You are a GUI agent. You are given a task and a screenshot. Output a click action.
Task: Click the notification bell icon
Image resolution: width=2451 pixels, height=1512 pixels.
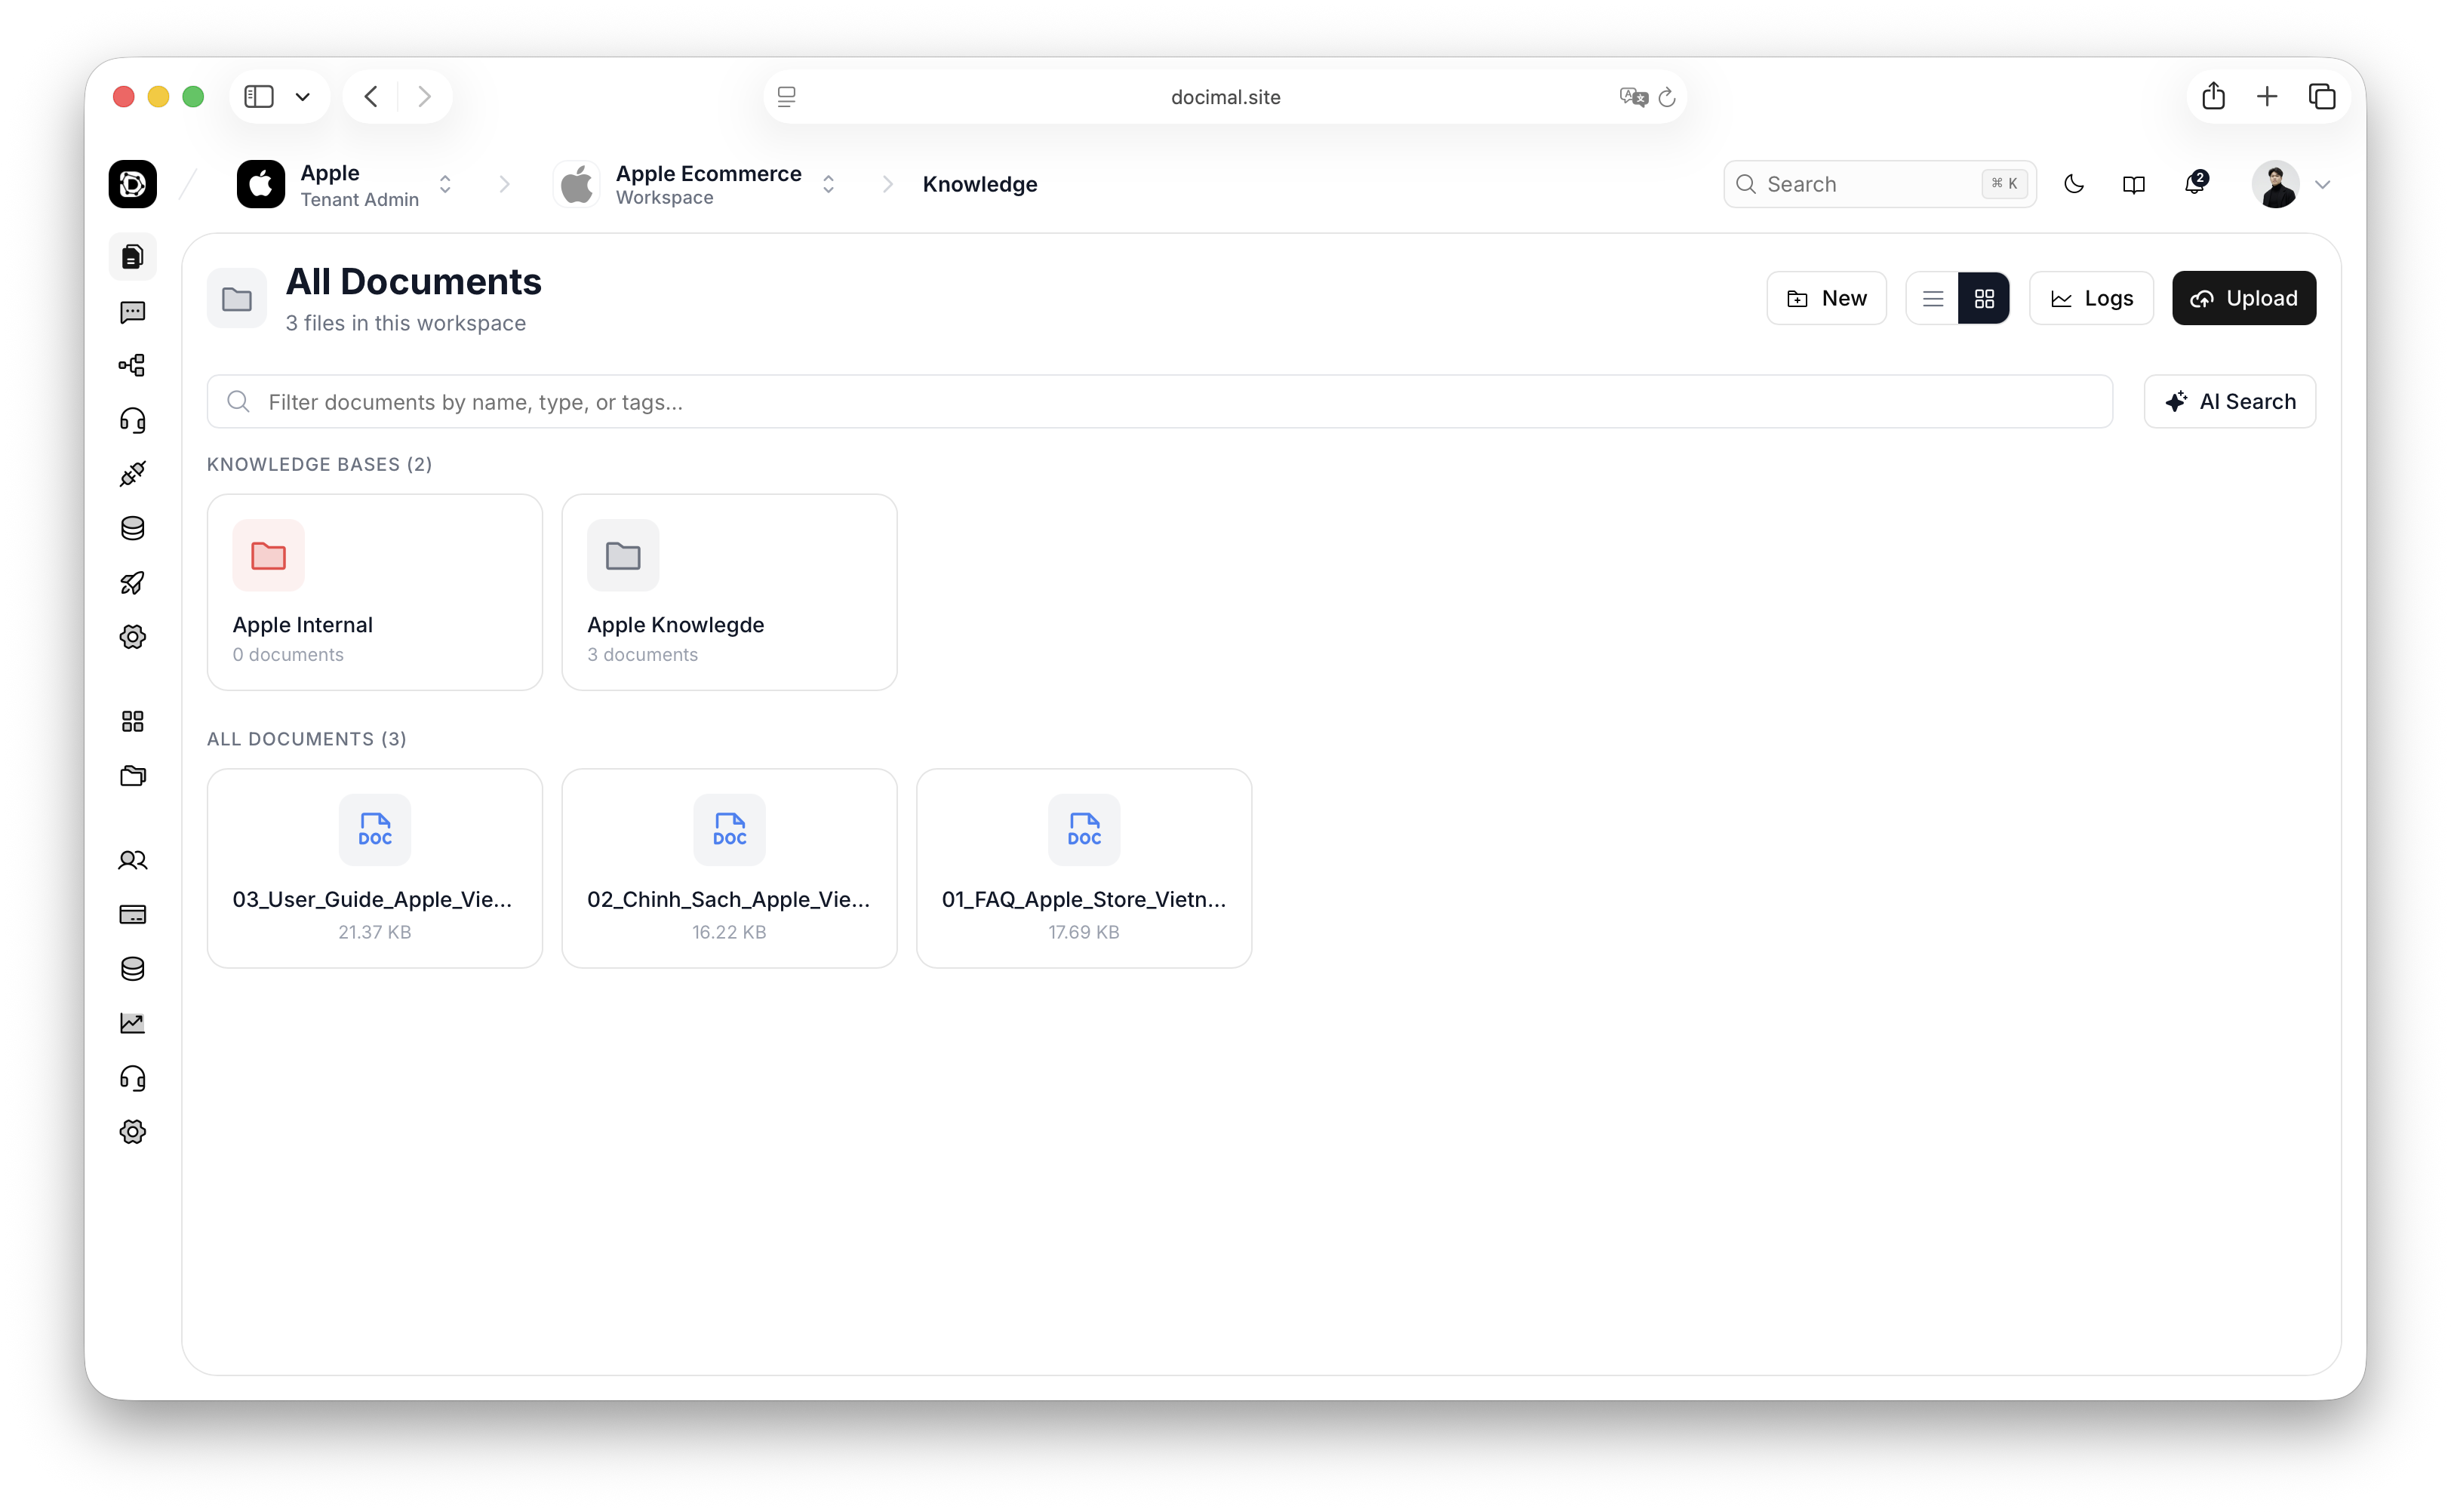(2194, 184)
